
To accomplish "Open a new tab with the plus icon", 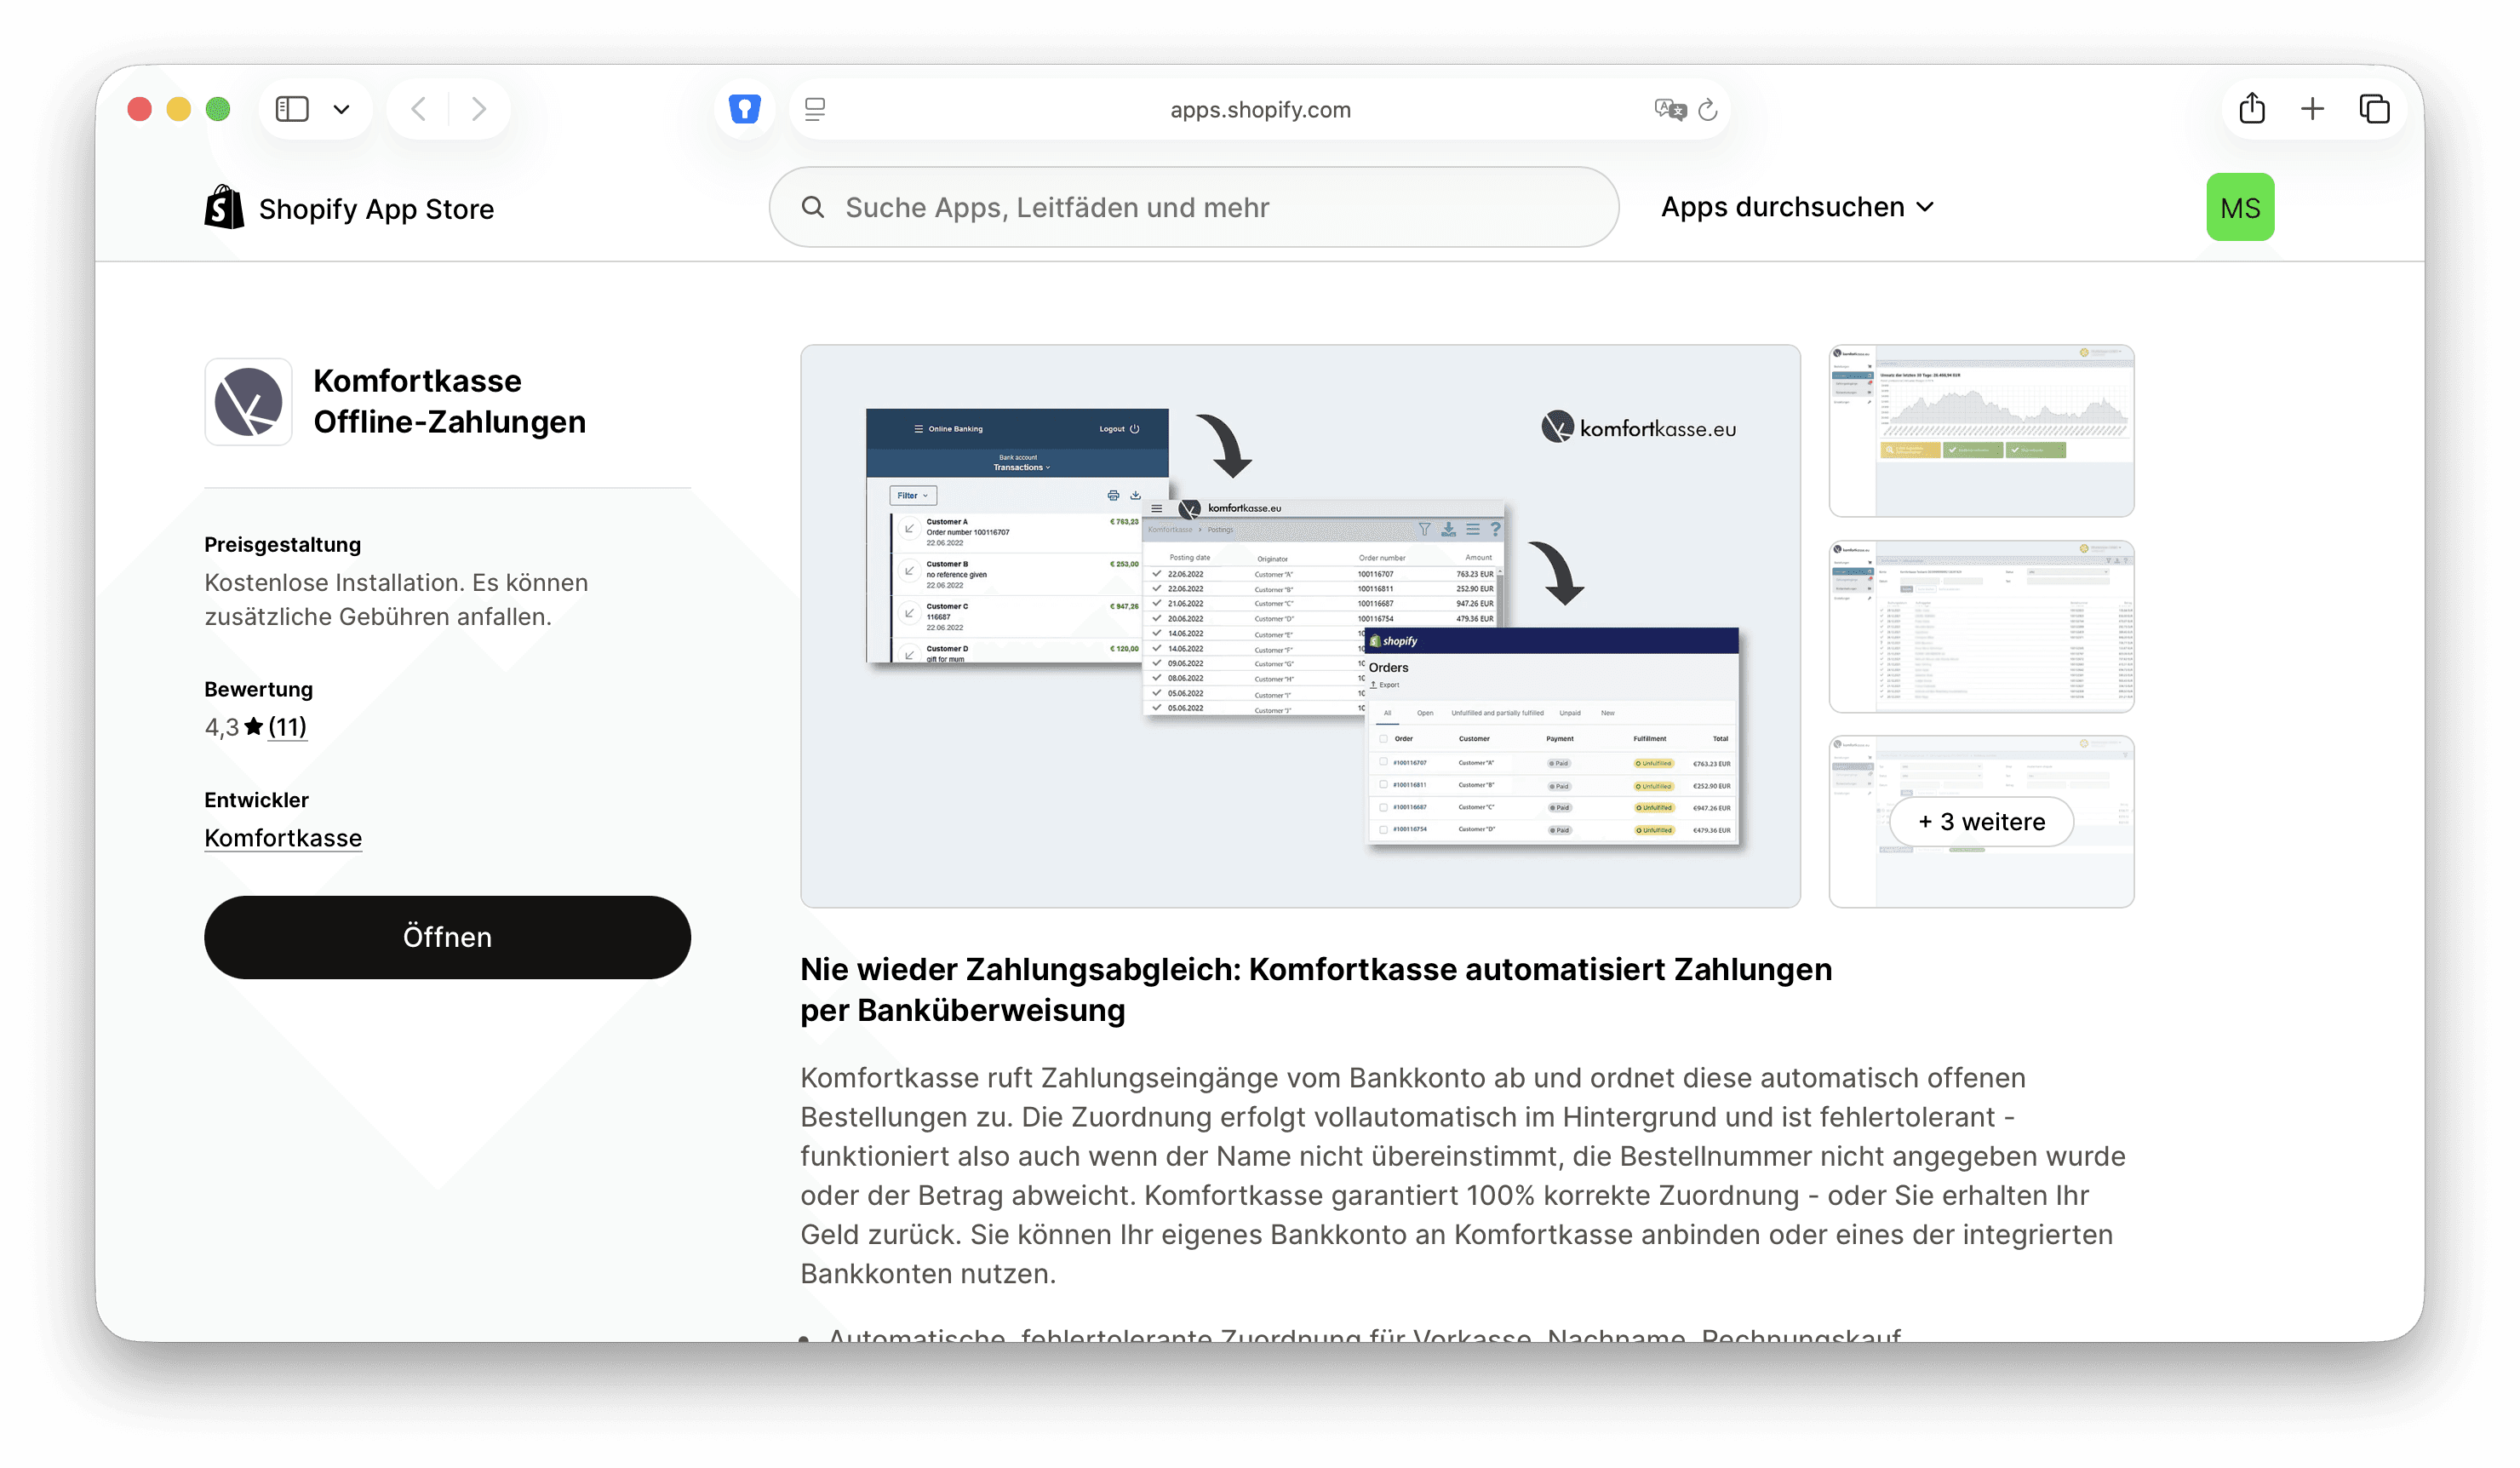I will click(2312, 109).
